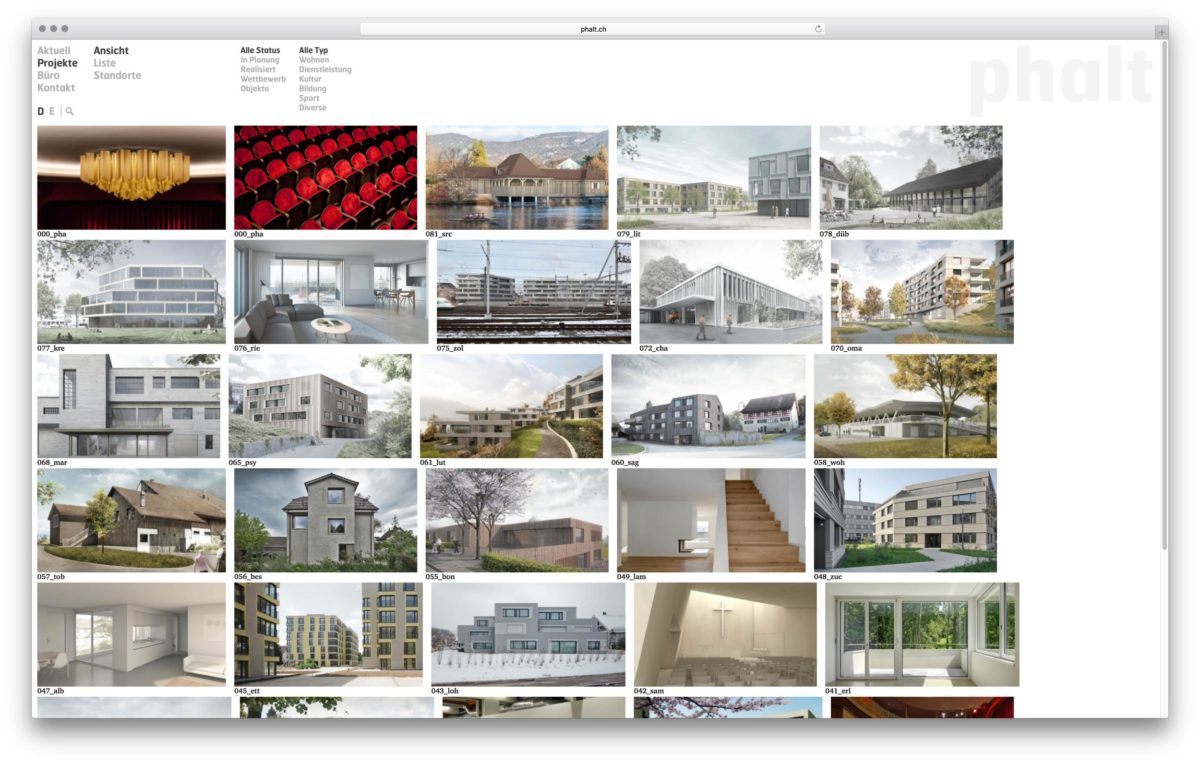
Task: Select Alle Status filter
Action: click(260, 50)
